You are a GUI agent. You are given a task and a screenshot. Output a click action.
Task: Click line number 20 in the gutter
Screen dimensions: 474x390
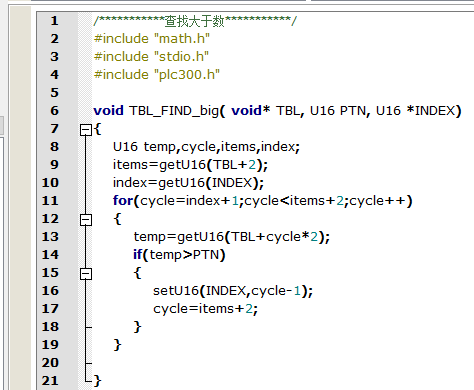pyautogui.click(x=50, y=363)
